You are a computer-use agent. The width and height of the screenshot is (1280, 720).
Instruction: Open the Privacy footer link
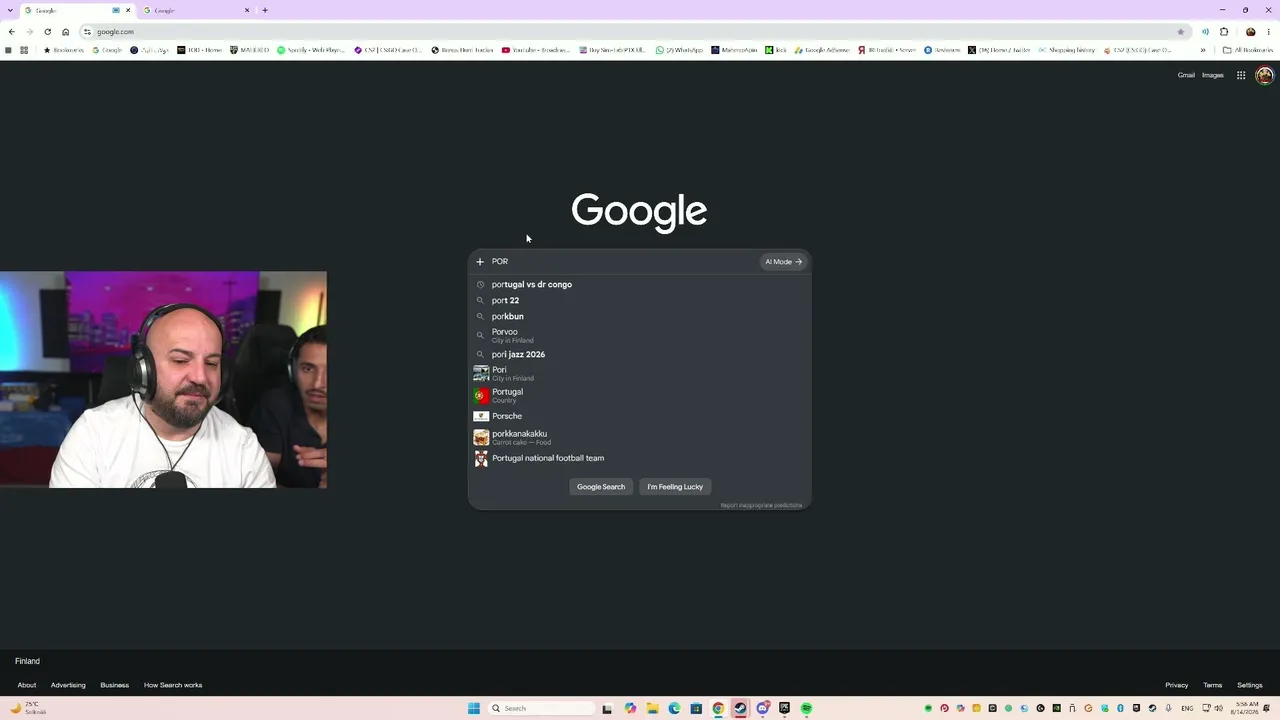[1177, 685]
